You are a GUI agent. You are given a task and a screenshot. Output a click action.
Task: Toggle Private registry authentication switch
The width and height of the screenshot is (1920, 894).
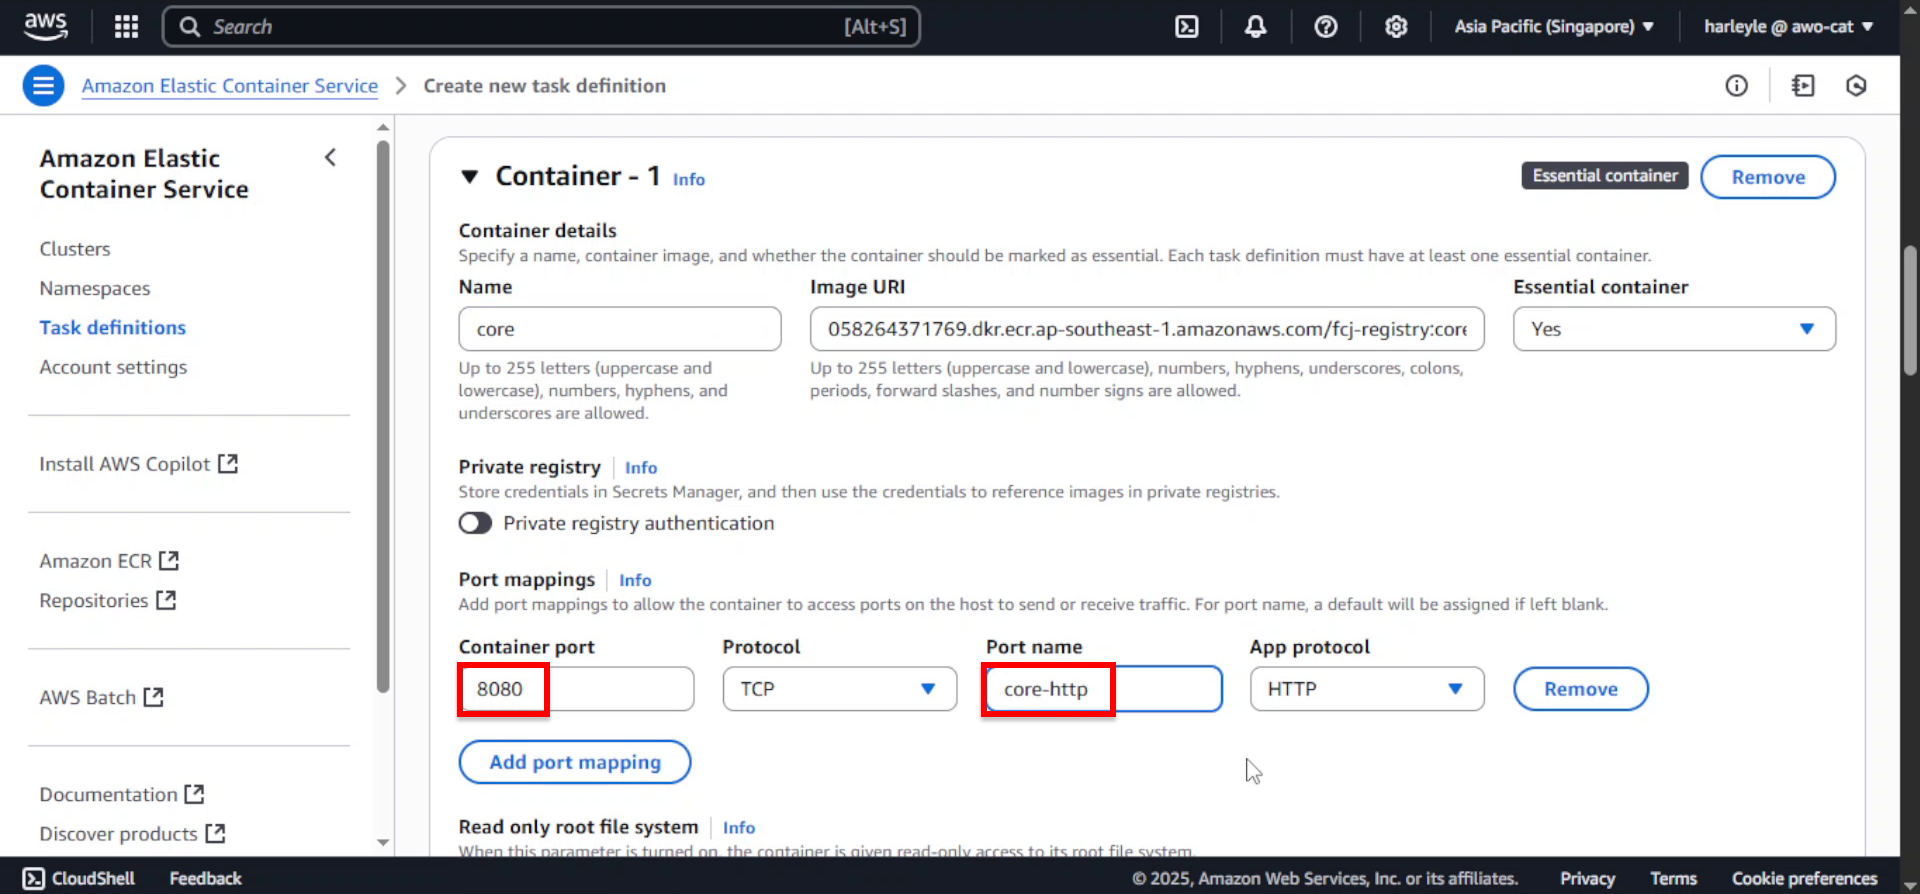pos(475,523)
